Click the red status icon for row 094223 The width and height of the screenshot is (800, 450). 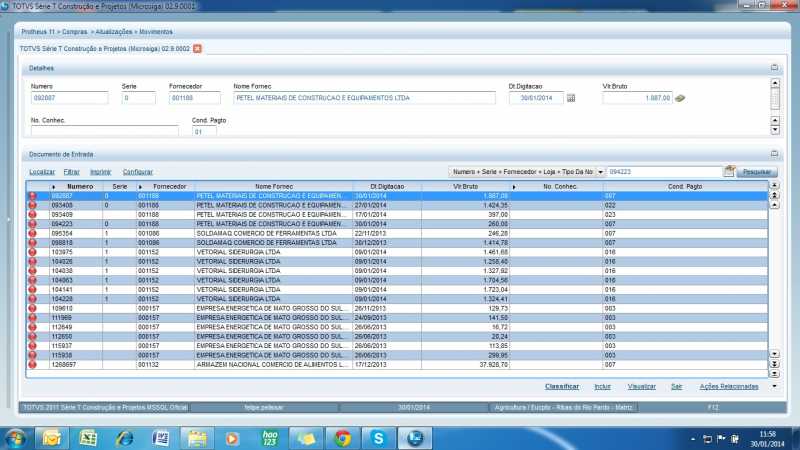coord(33,224)
